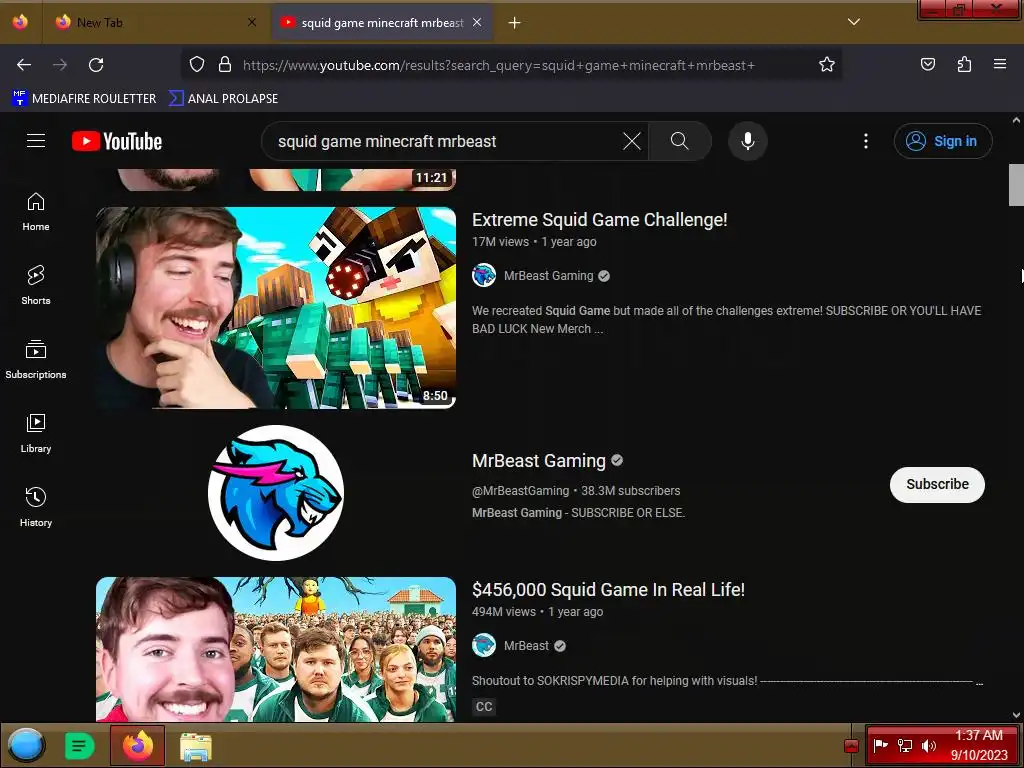
Task: Select the squid game minecraft mrbeast tab
Action: click(x=382, y=23)
